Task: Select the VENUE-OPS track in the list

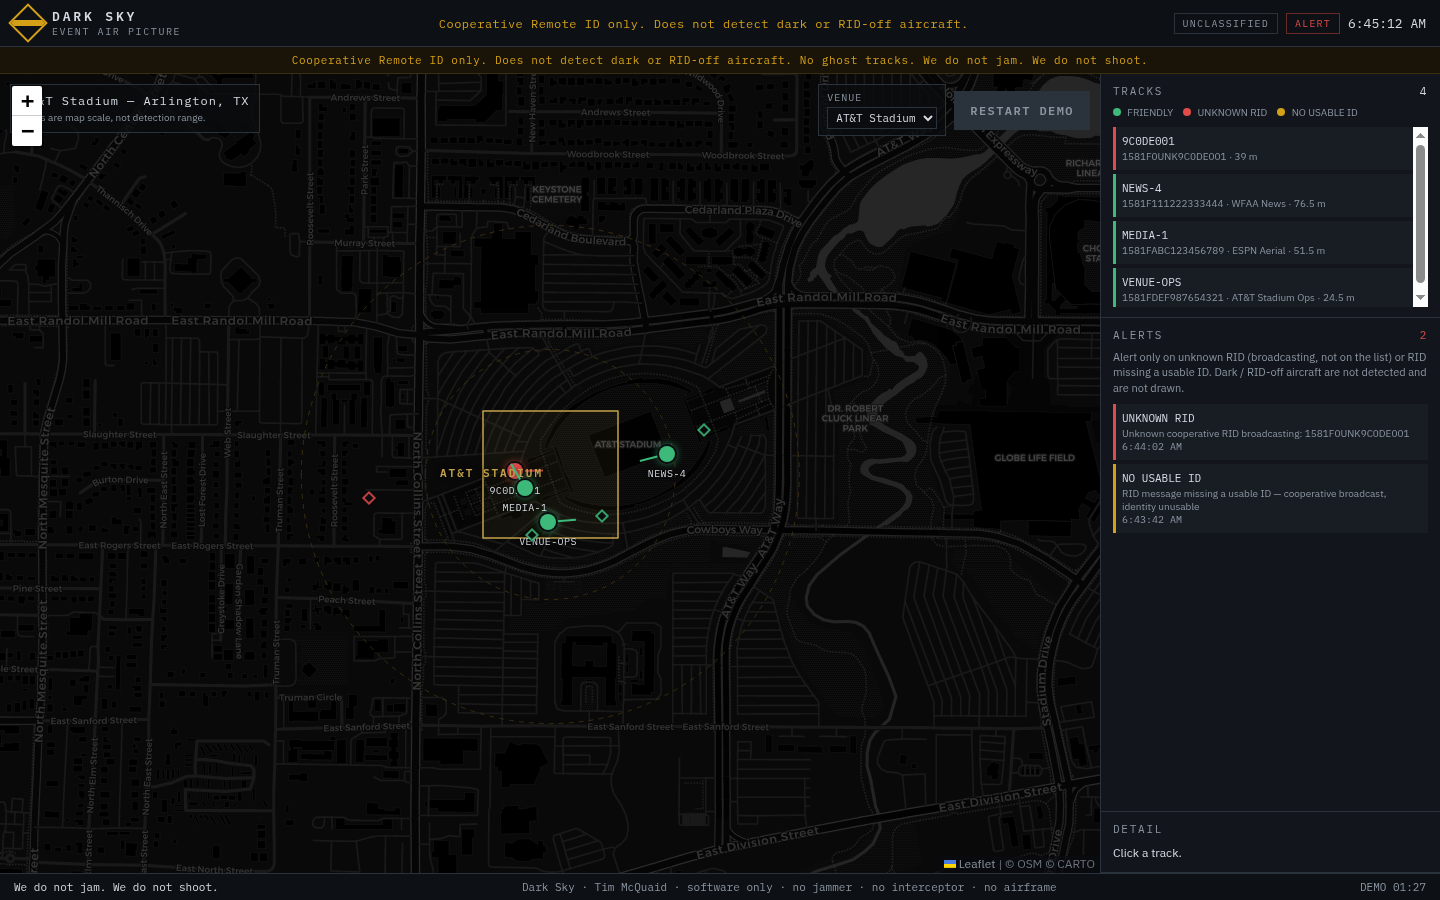Action: (1262, 288)
